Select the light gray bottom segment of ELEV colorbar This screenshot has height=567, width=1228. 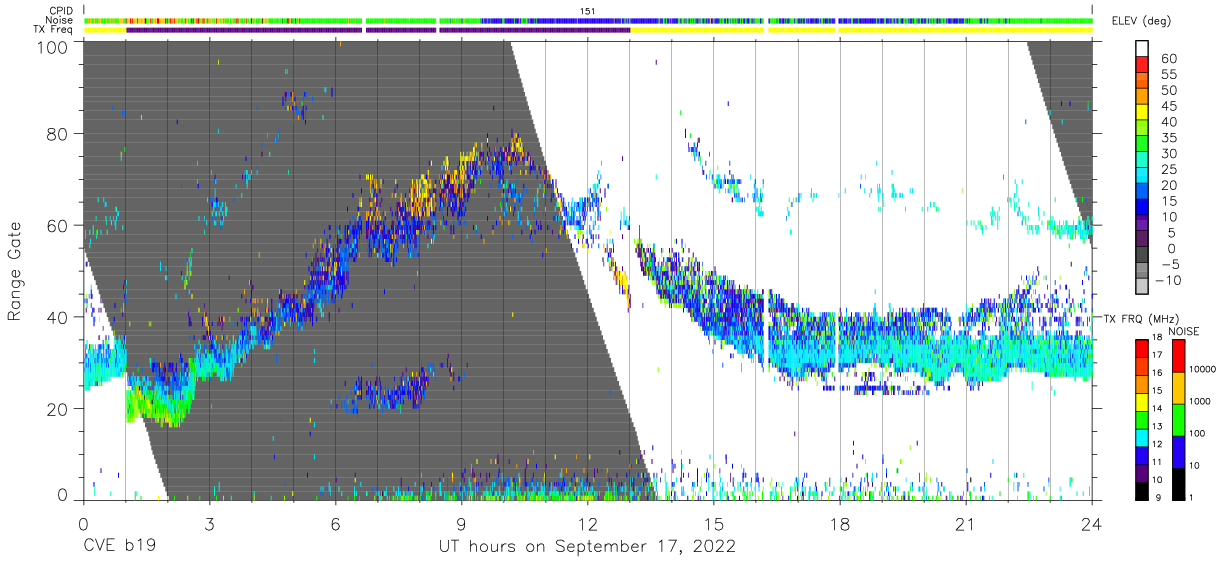pos(1142,286)
